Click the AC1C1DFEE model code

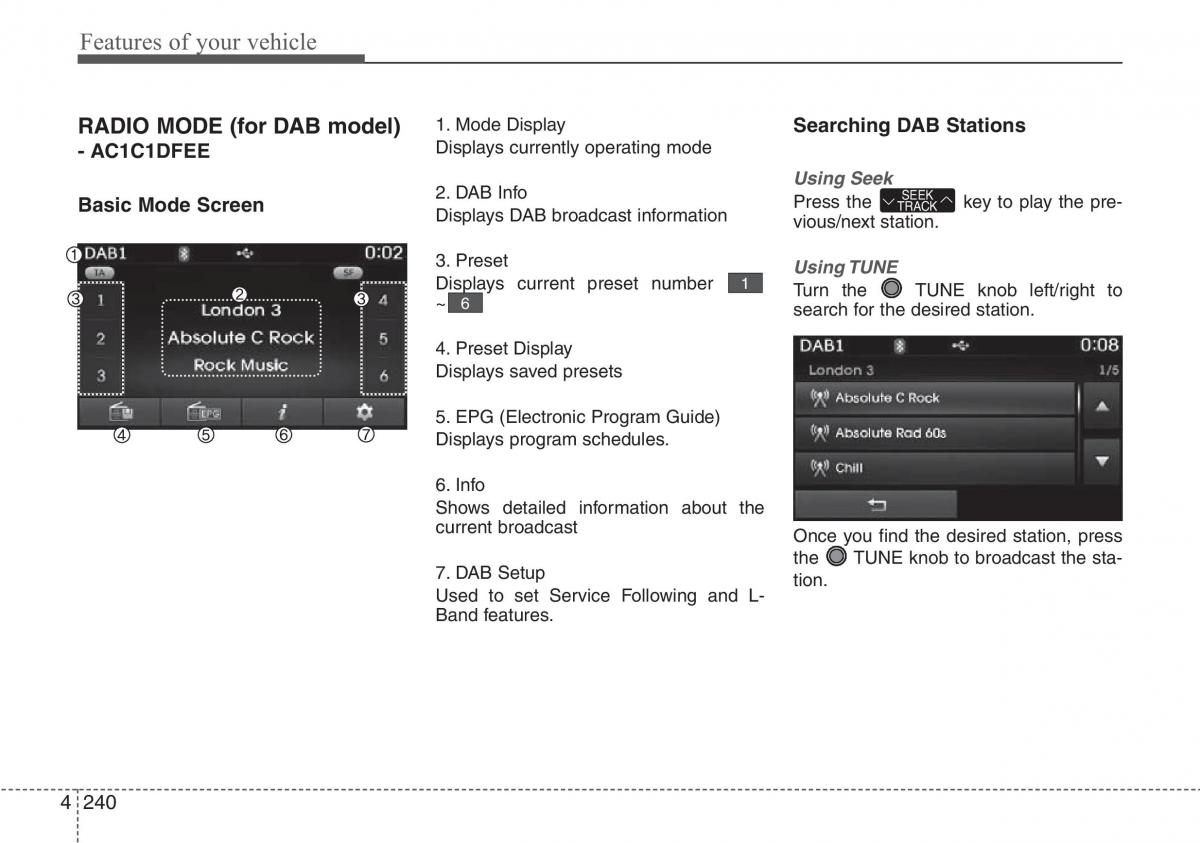151,153
